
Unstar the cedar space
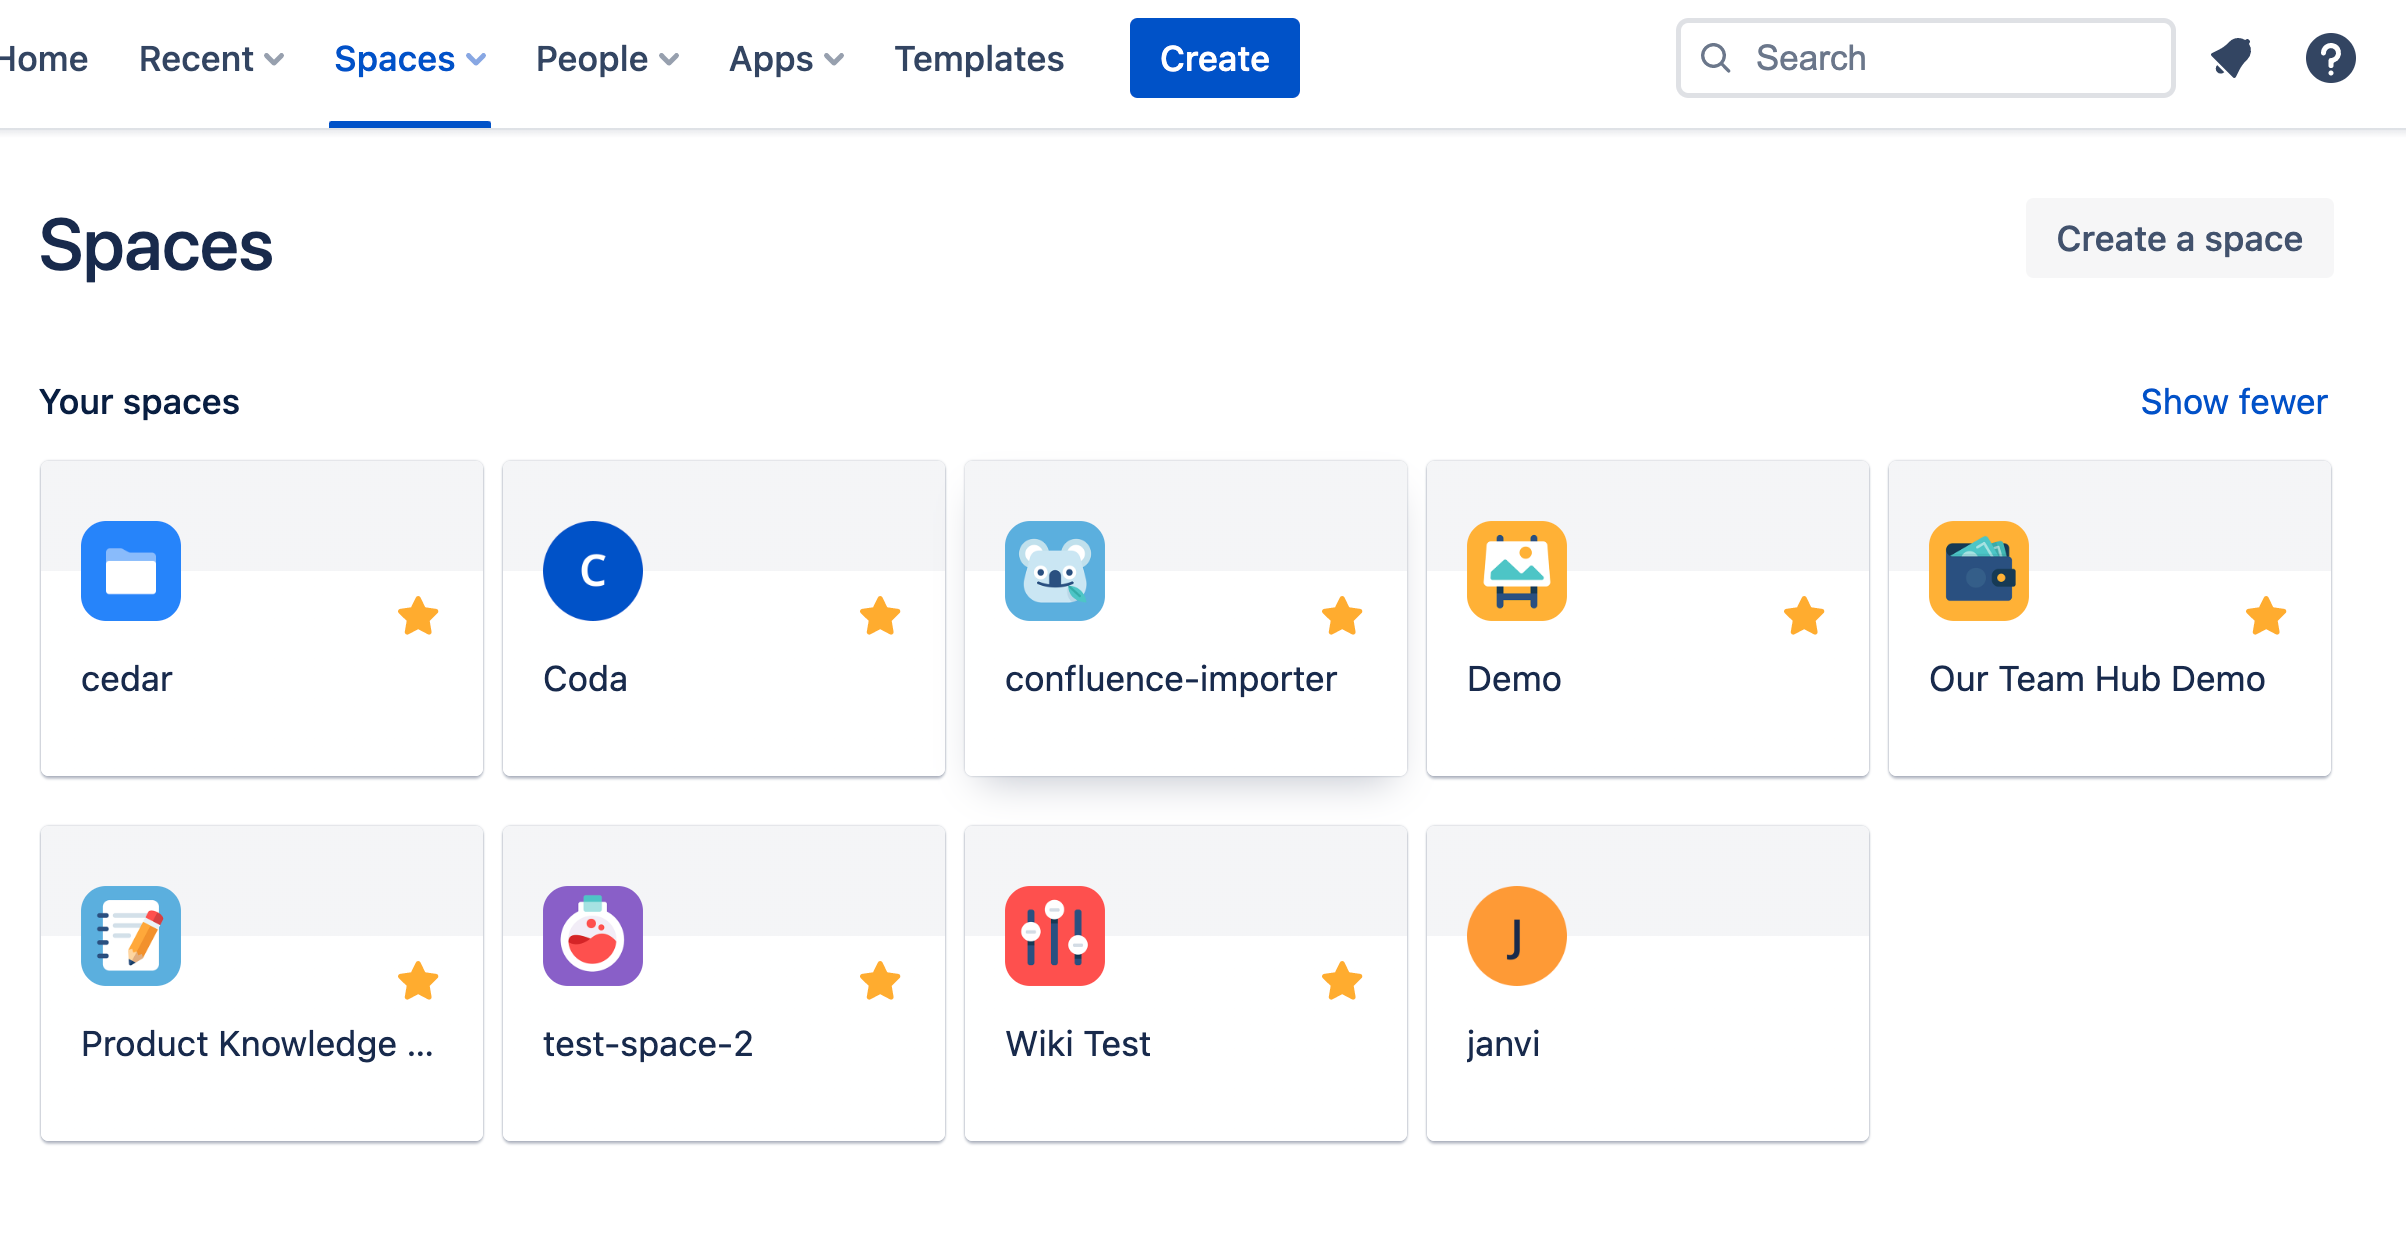[418, 616]
